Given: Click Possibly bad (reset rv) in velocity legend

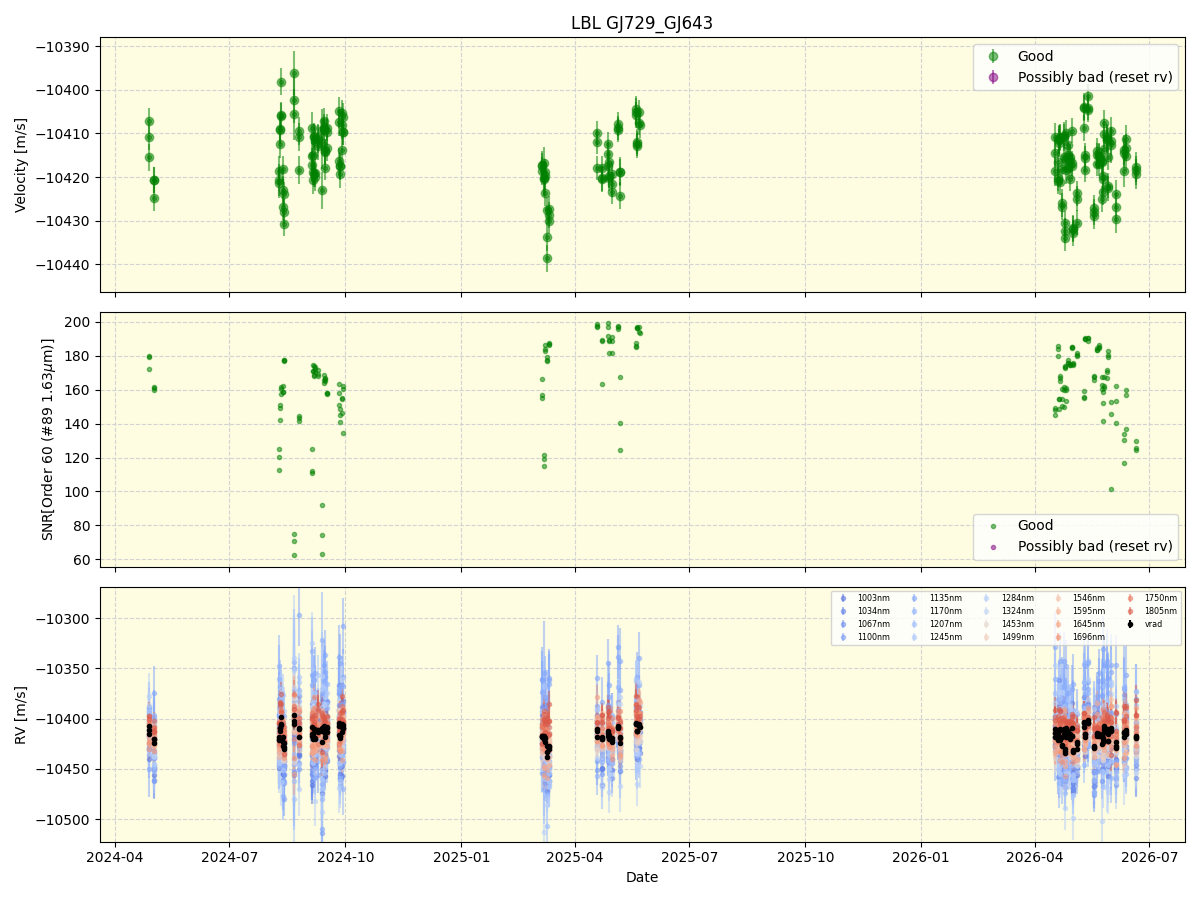Looking at the screenshot, I should 1095,77.
